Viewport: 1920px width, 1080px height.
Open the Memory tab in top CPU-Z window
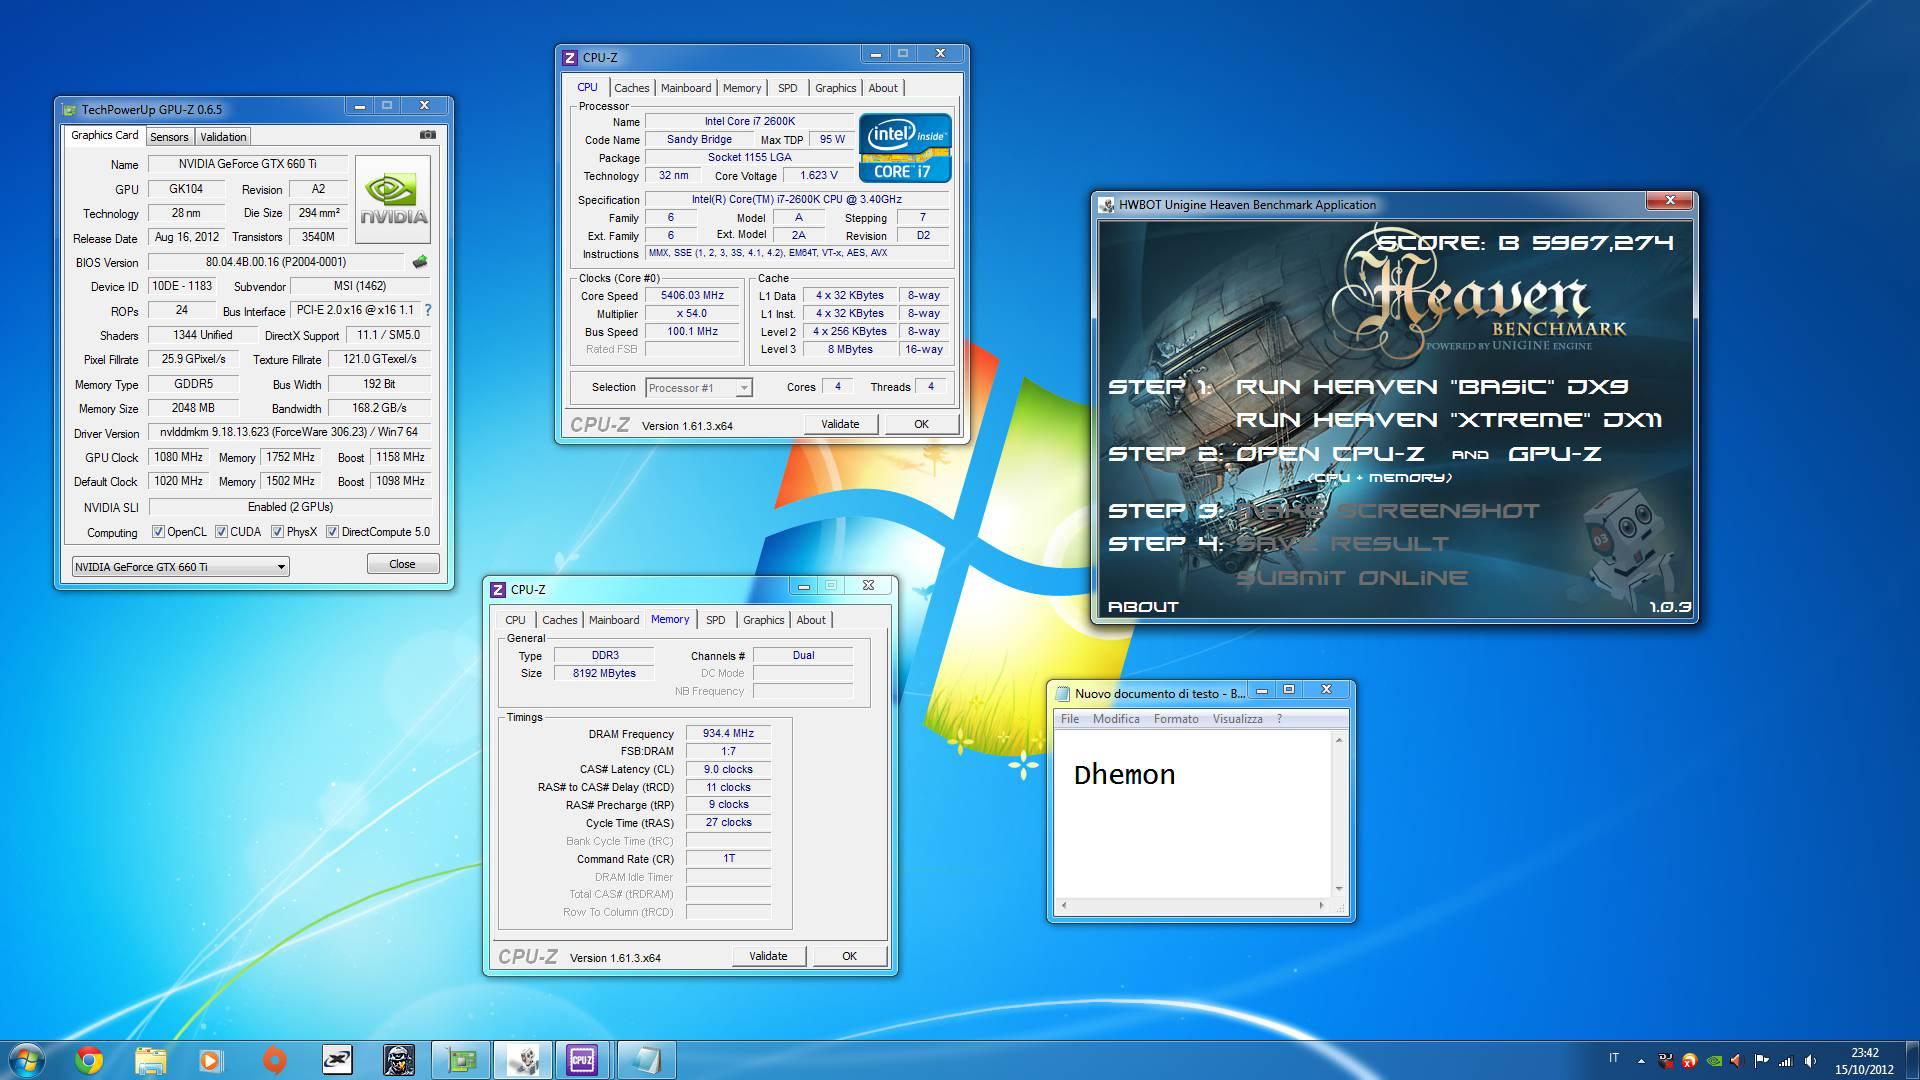[x=742, y=88]
